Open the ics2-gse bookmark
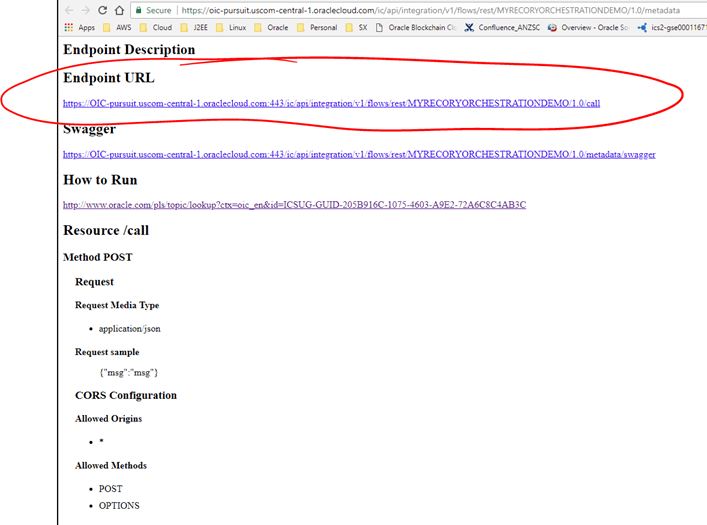 pos(670,28)
